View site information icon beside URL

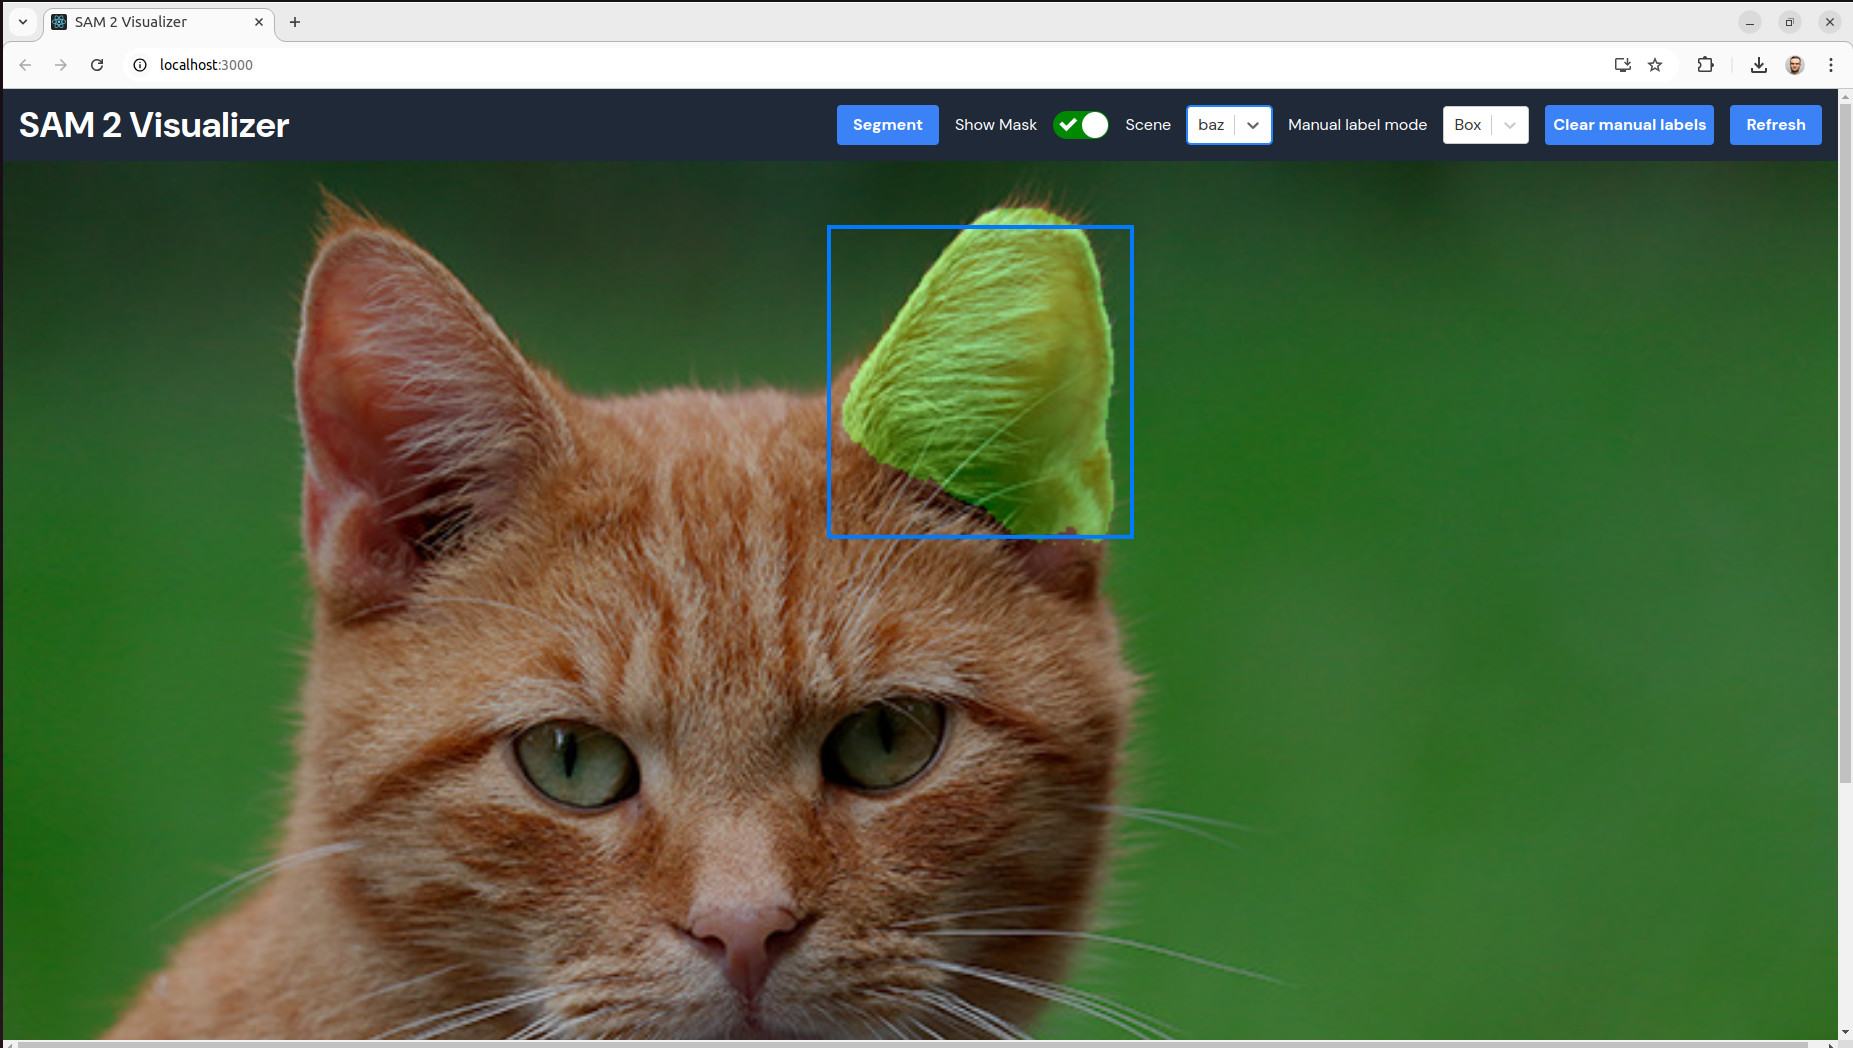pos(140,65)
